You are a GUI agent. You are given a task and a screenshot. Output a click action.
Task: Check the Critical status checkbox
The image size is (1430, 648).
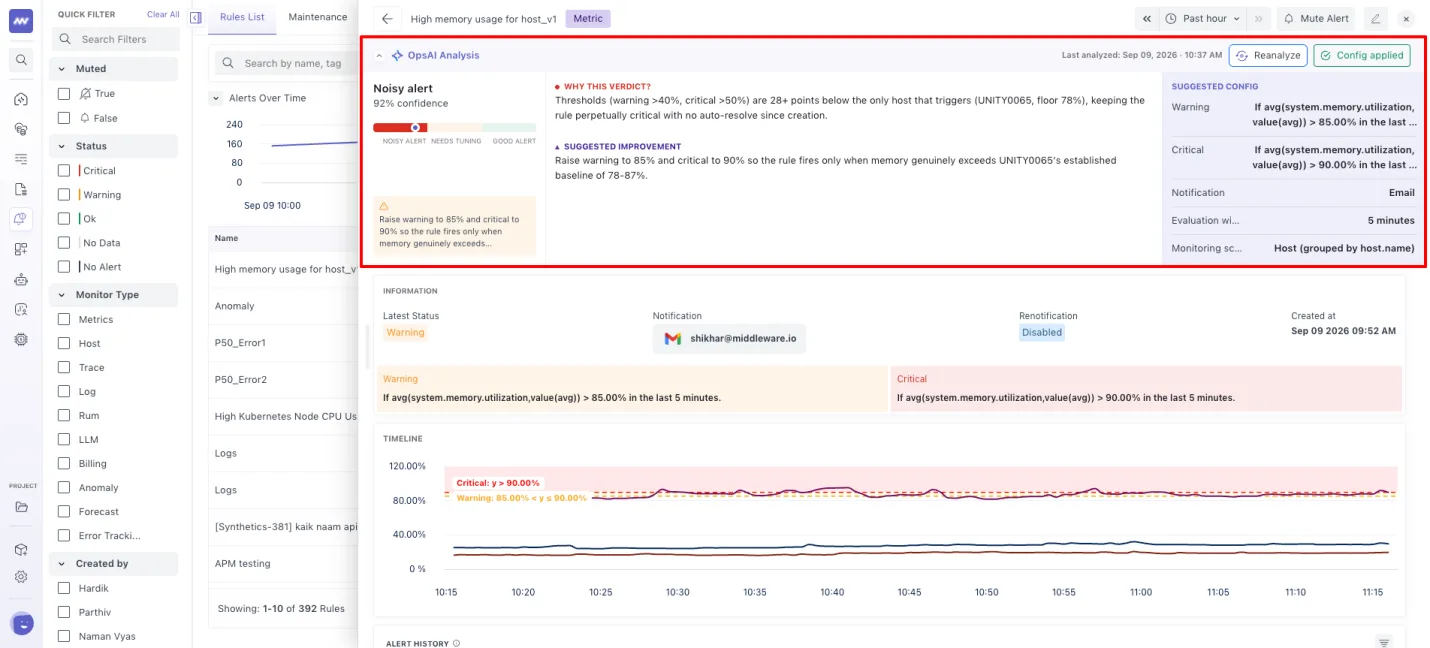click(x=64, y=170)
